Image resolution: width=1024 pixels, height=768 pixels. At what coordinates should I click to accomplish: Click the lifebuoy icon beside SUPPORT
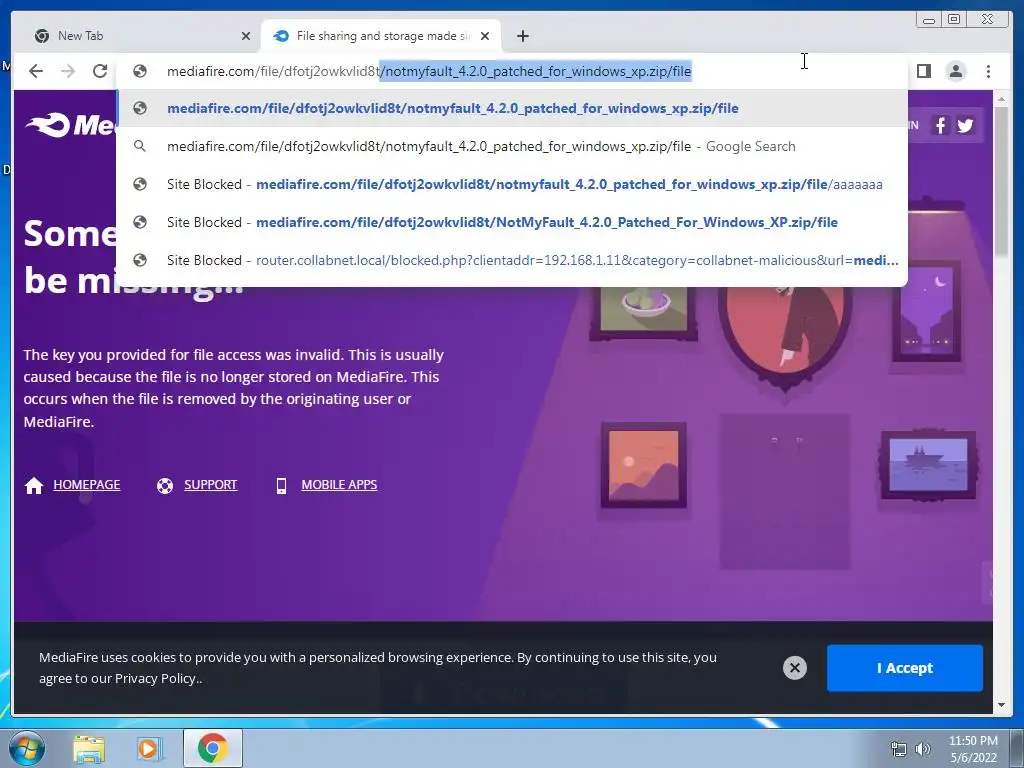(x=165, y=486)
